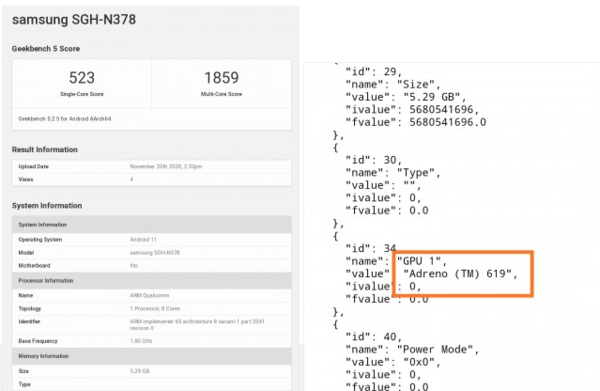Screen dimensions: 600x391
Task: Click the Views row
Action: (x=152, y=179)
